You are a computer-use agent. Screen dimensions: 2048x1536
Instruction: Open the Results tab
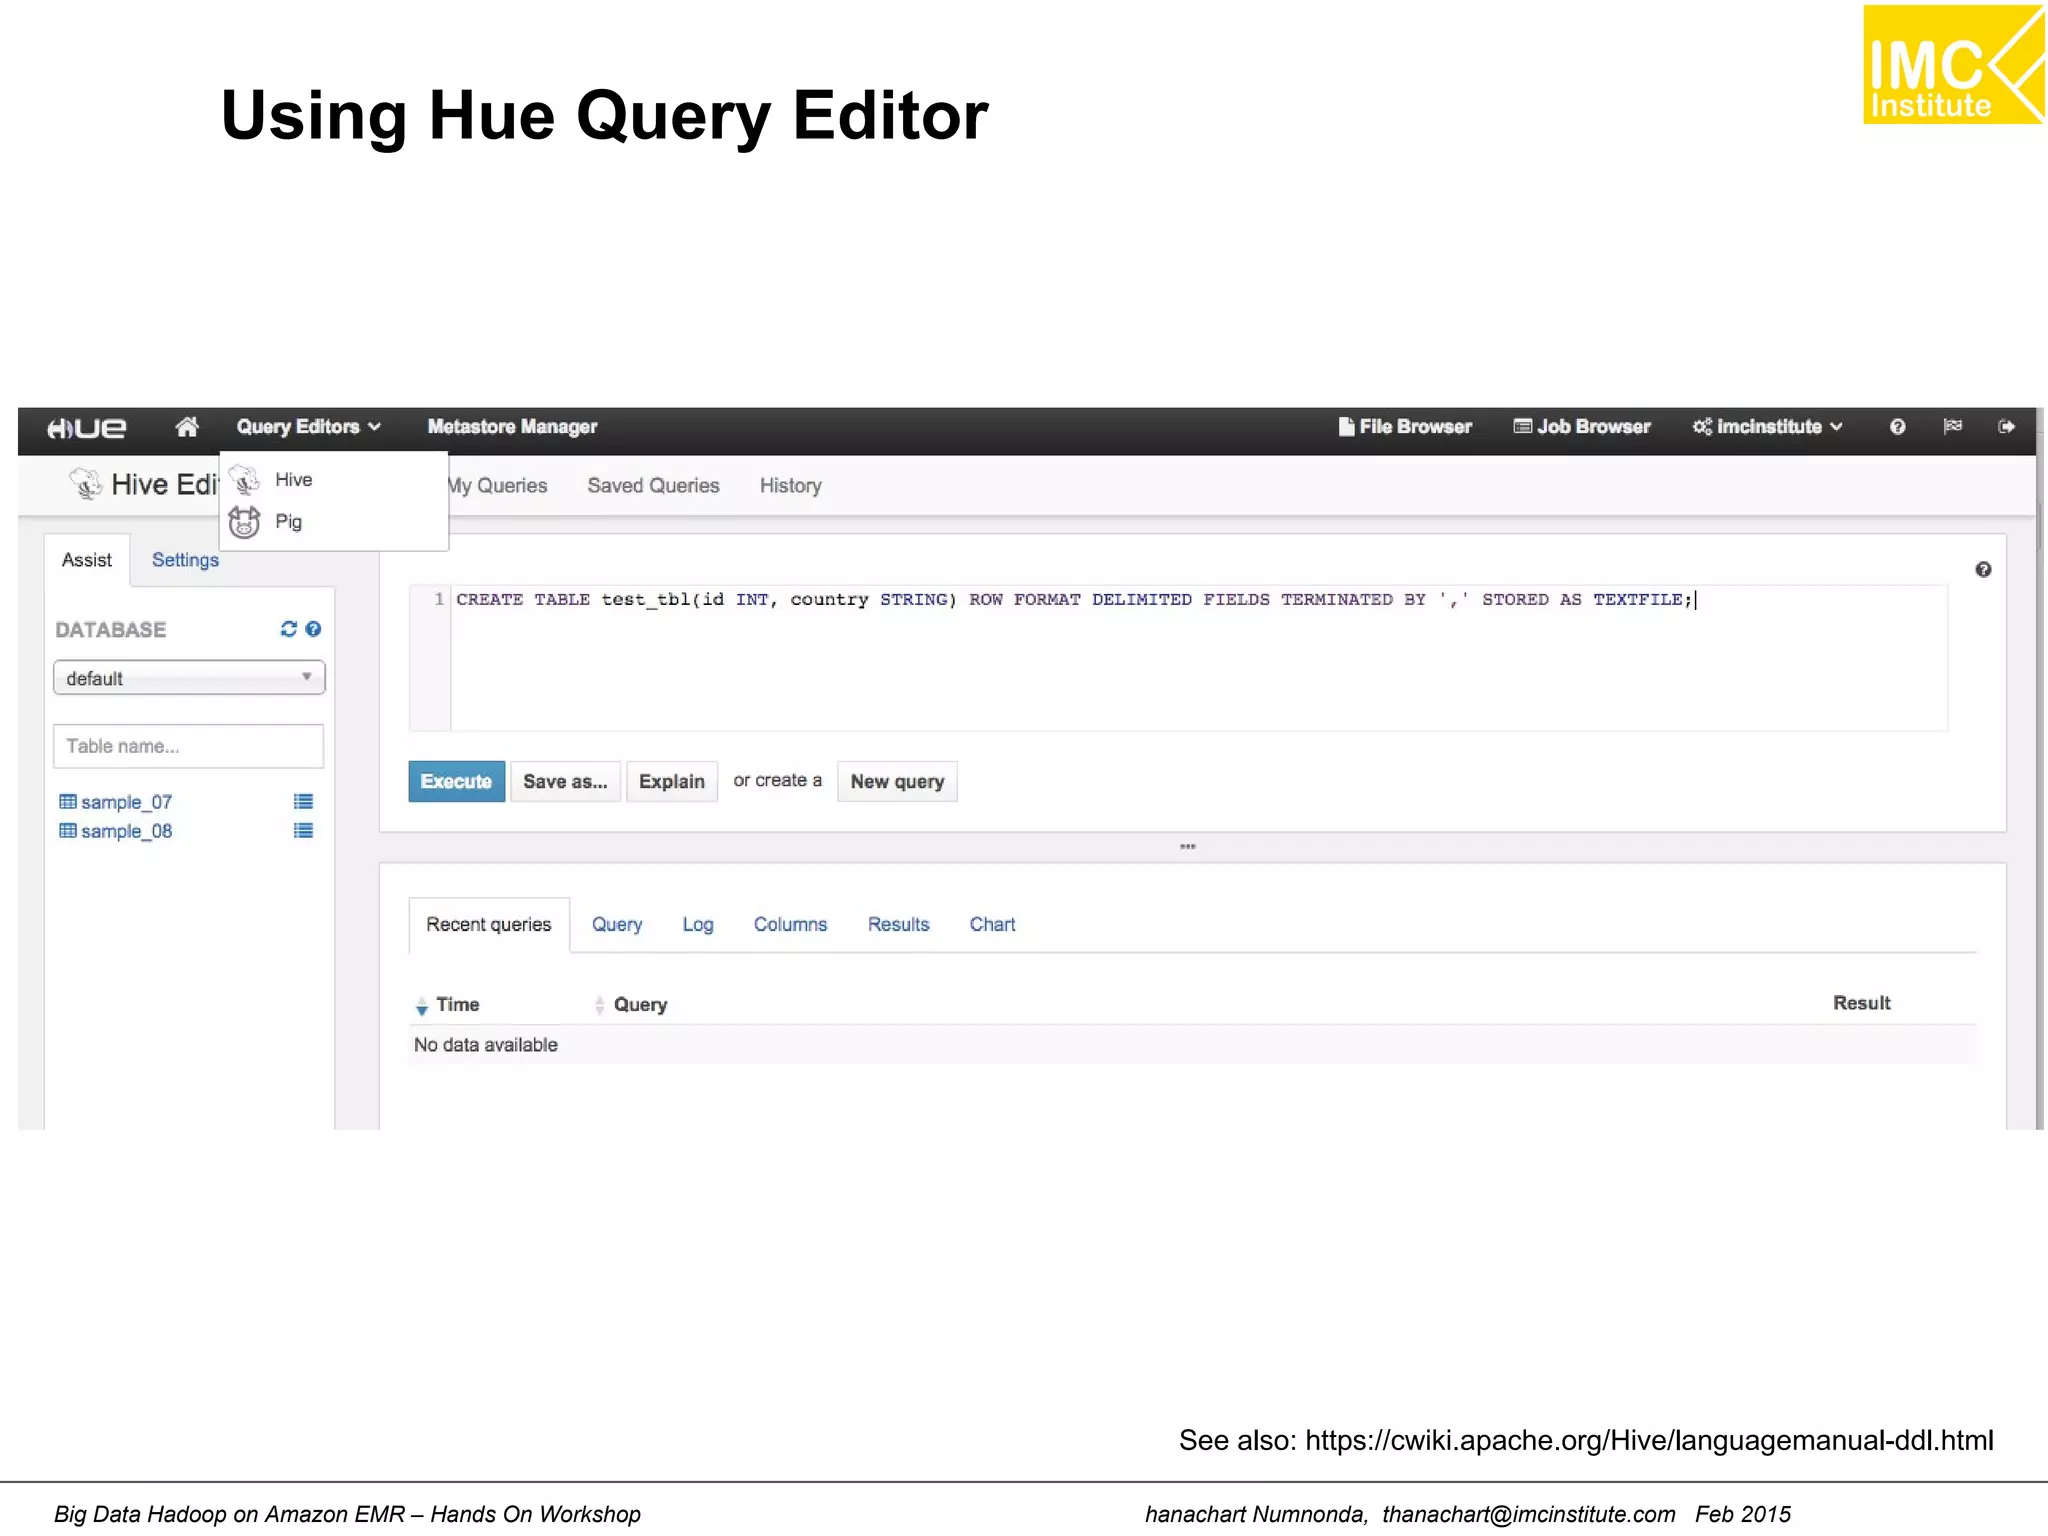pyautogui.click(x=898, y=925)
